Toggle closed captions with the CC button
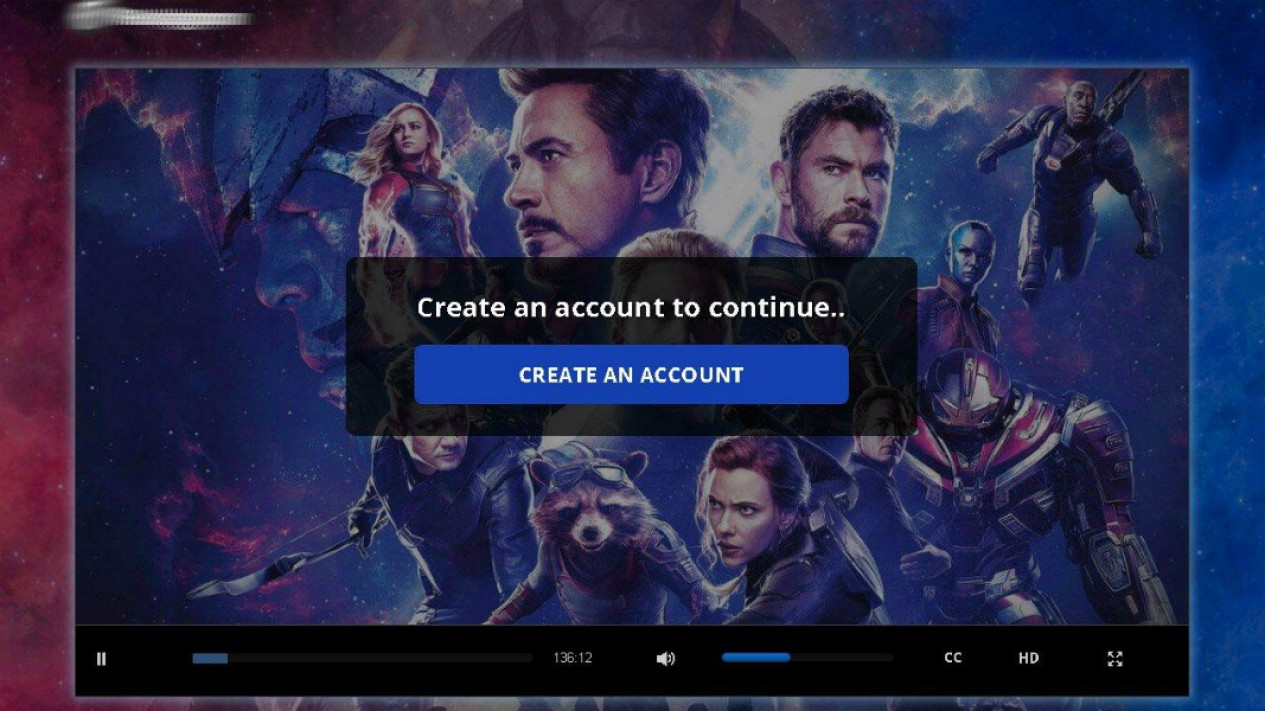Image resolution: width=1265 pixels, height=711 pixels. pyautogui.click(x=953, y=658)
